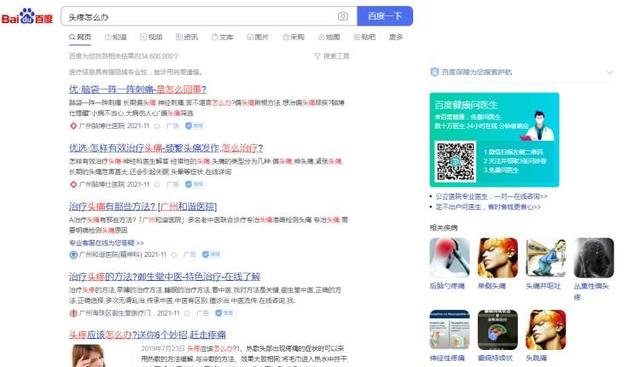Click 广州和谐医院 source icon

click(73, 255)
